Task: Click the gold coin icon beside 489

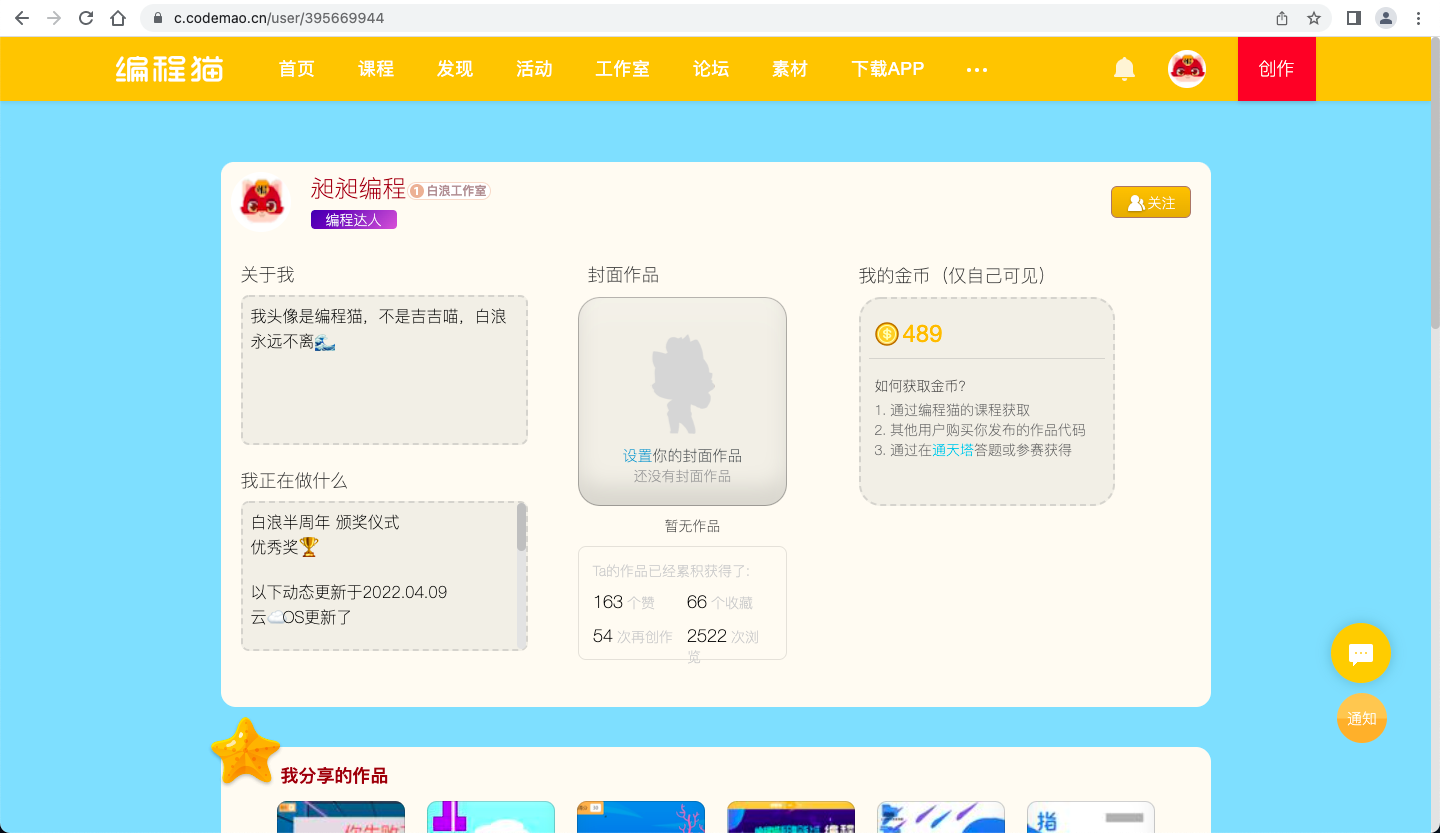Action: pyautogui.click(x=887, y=334)
